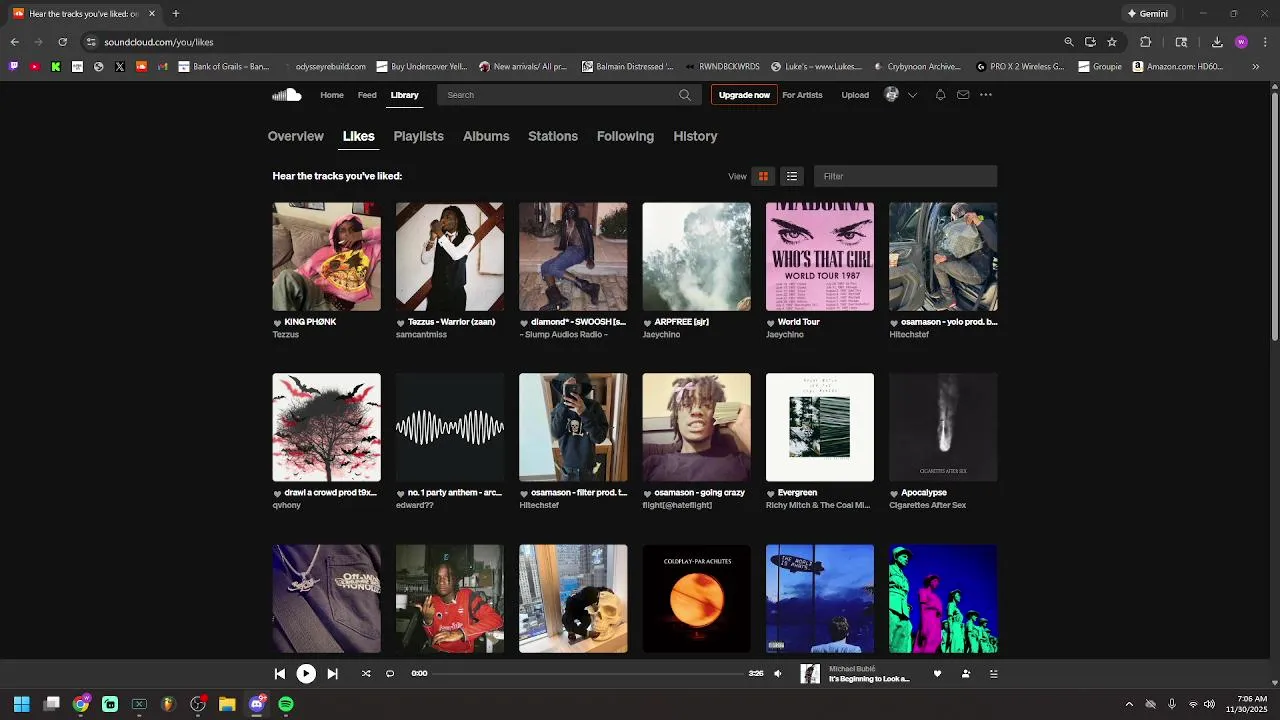Open the Amazon.com bookmark
Viewport: 1280px width, 720px height.
click(1178, 67)
